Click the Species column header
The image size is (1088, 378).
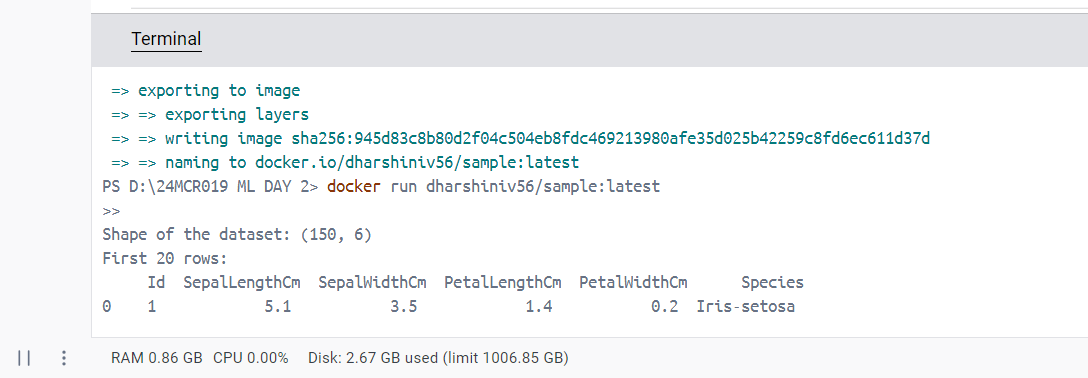(x=772, y=283)
